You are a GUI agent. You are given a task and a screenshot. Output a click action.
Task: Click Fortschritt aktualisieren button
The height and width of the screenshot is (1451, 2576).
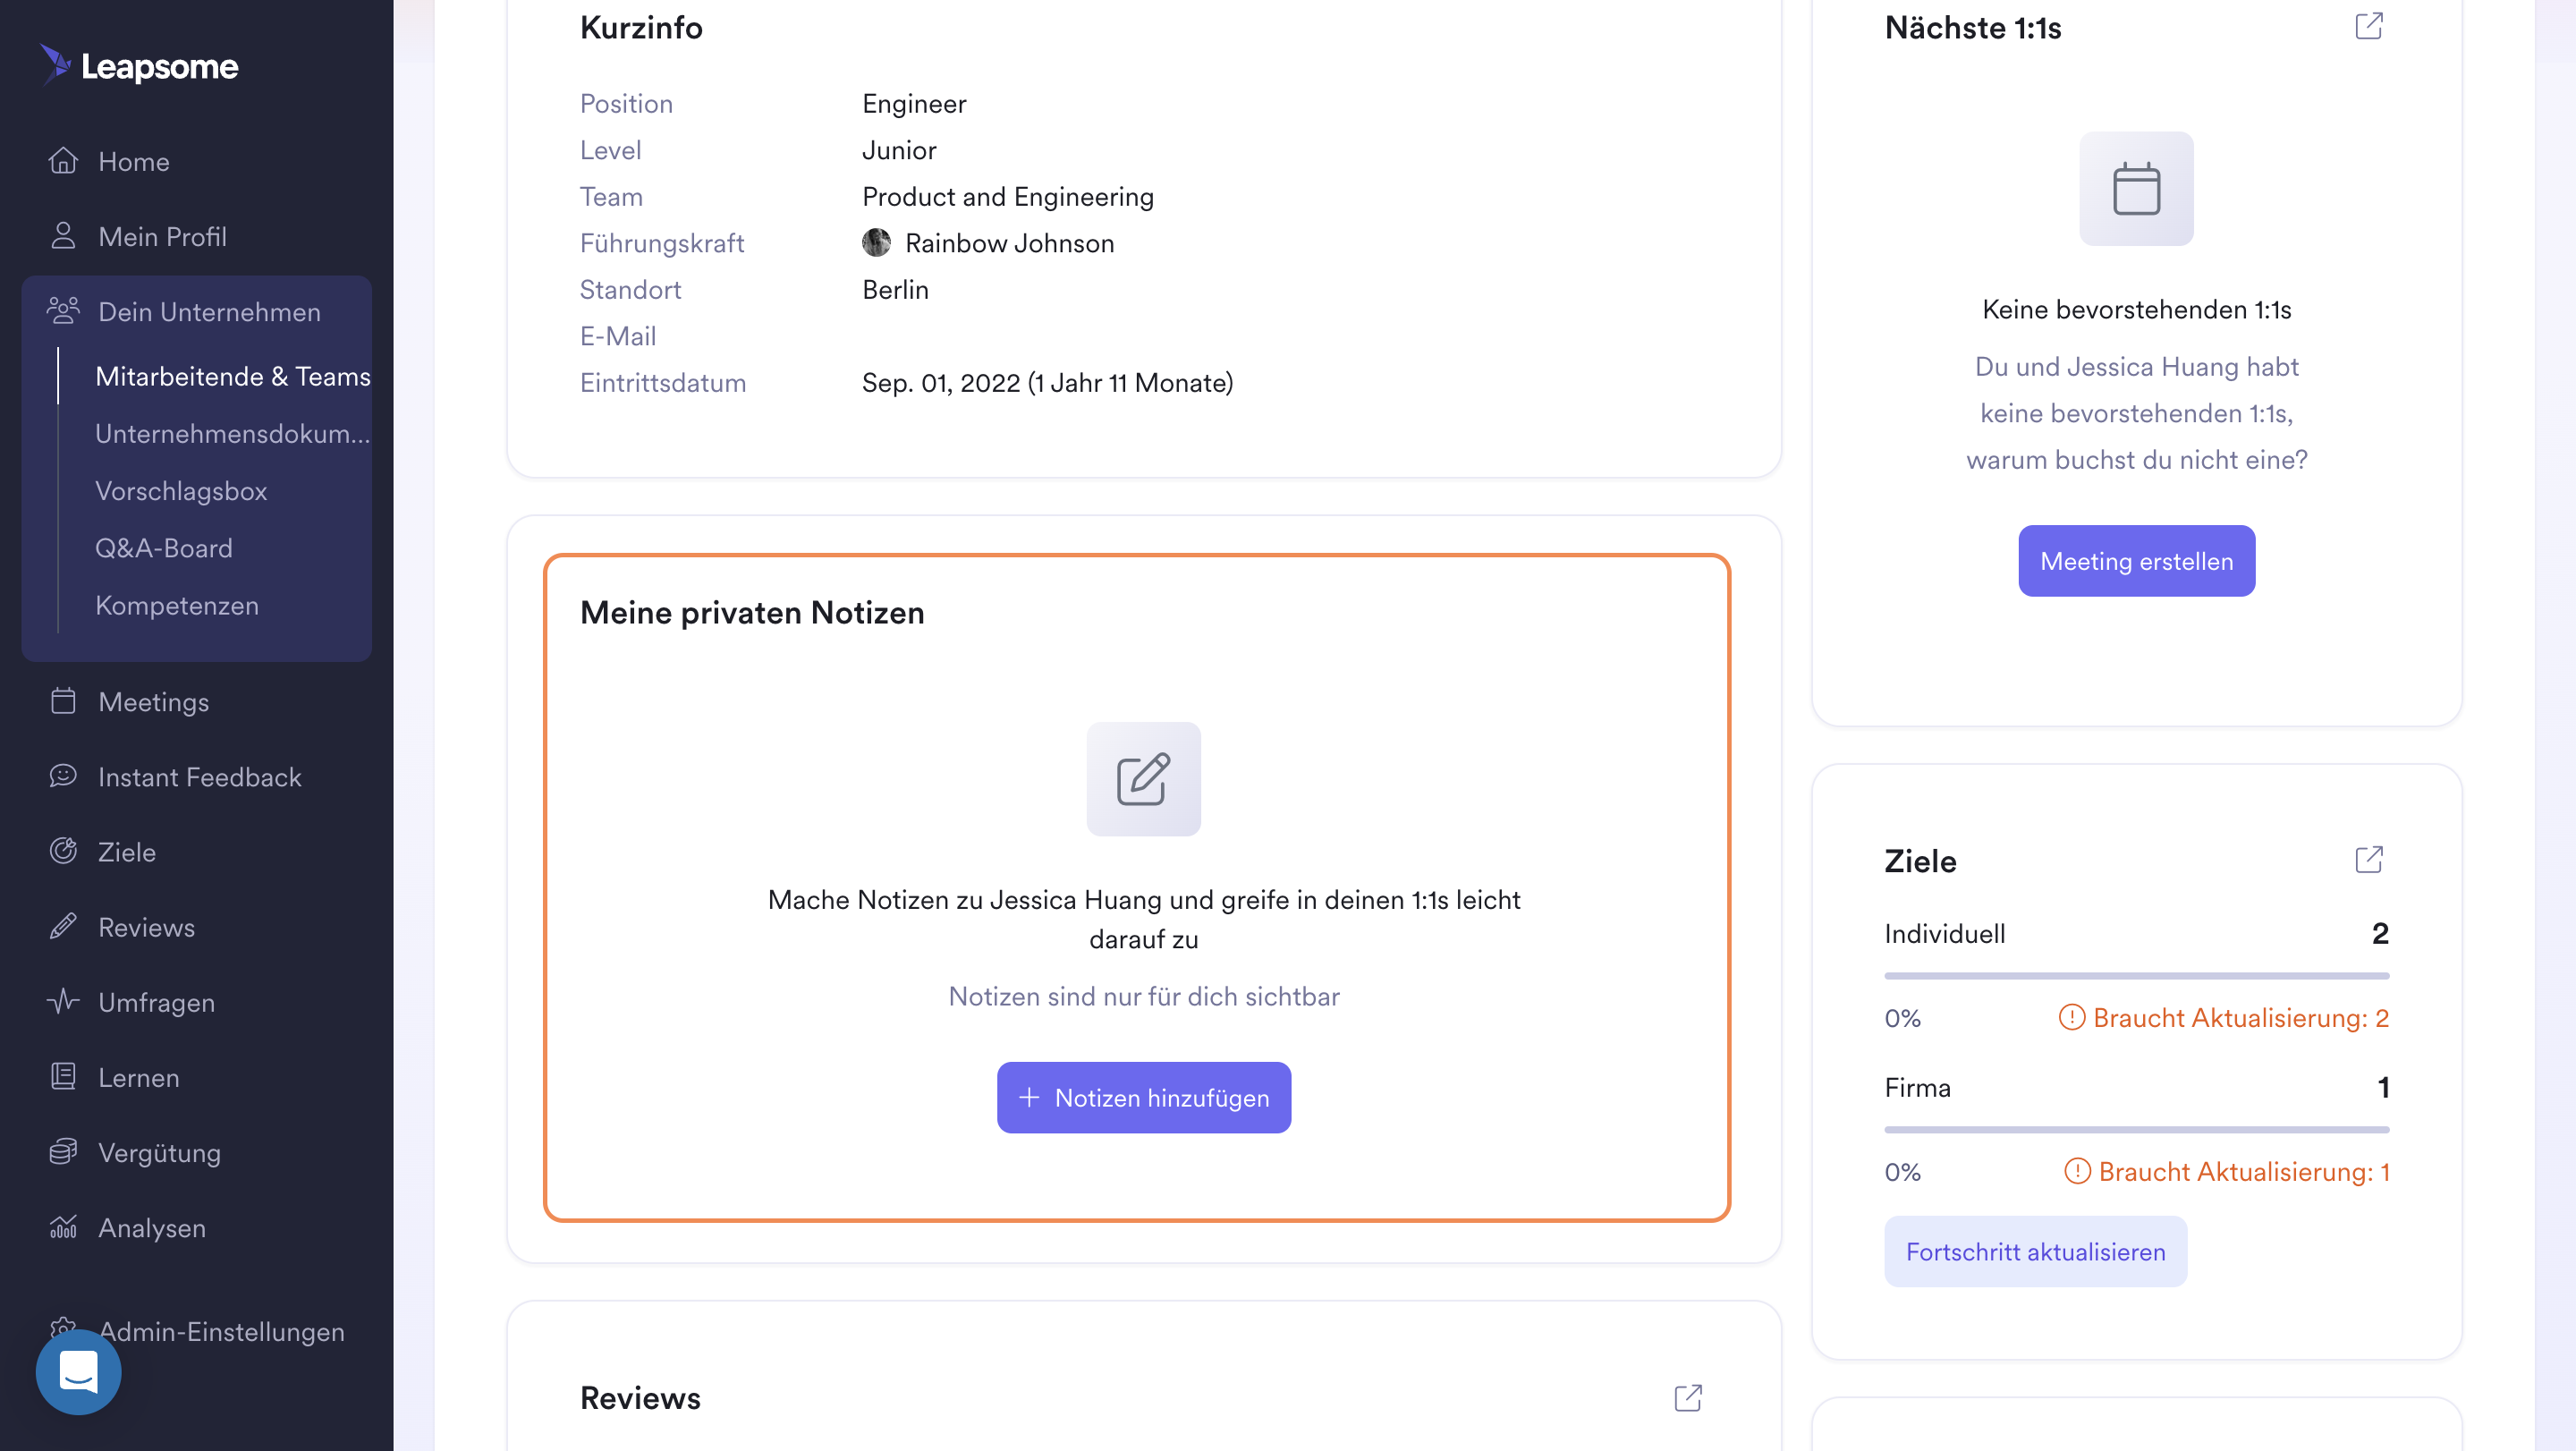(x=2035, y=1251)
